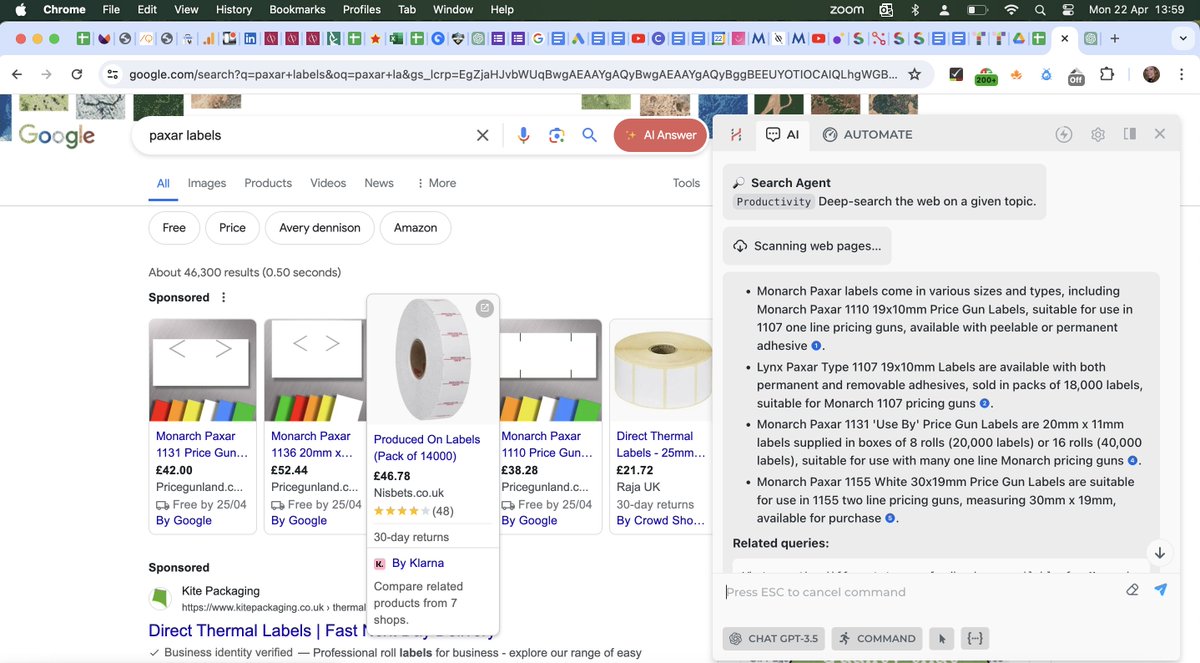Click the AI Answer button
This screenshot has width=1200, height=663.
click(660, 135)
